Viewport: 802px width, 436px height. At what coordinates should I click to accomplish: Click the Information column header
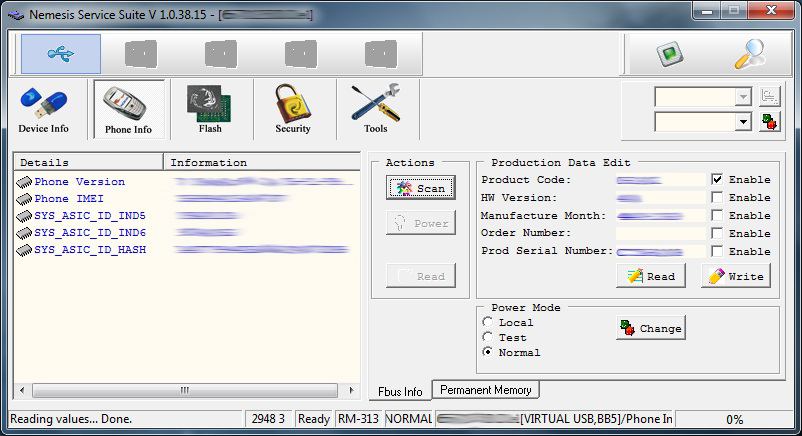(262, 162)
